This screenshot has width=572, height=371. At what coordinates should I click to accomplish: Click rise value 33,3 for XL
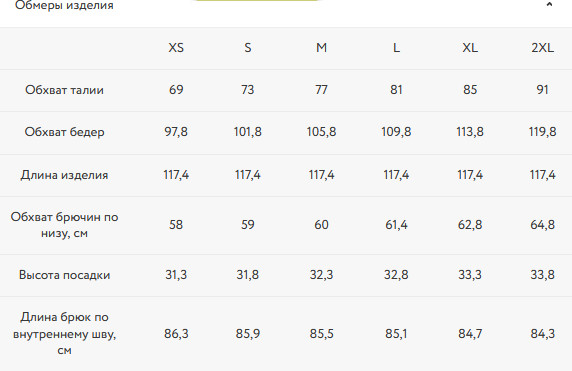coord(470,275)
